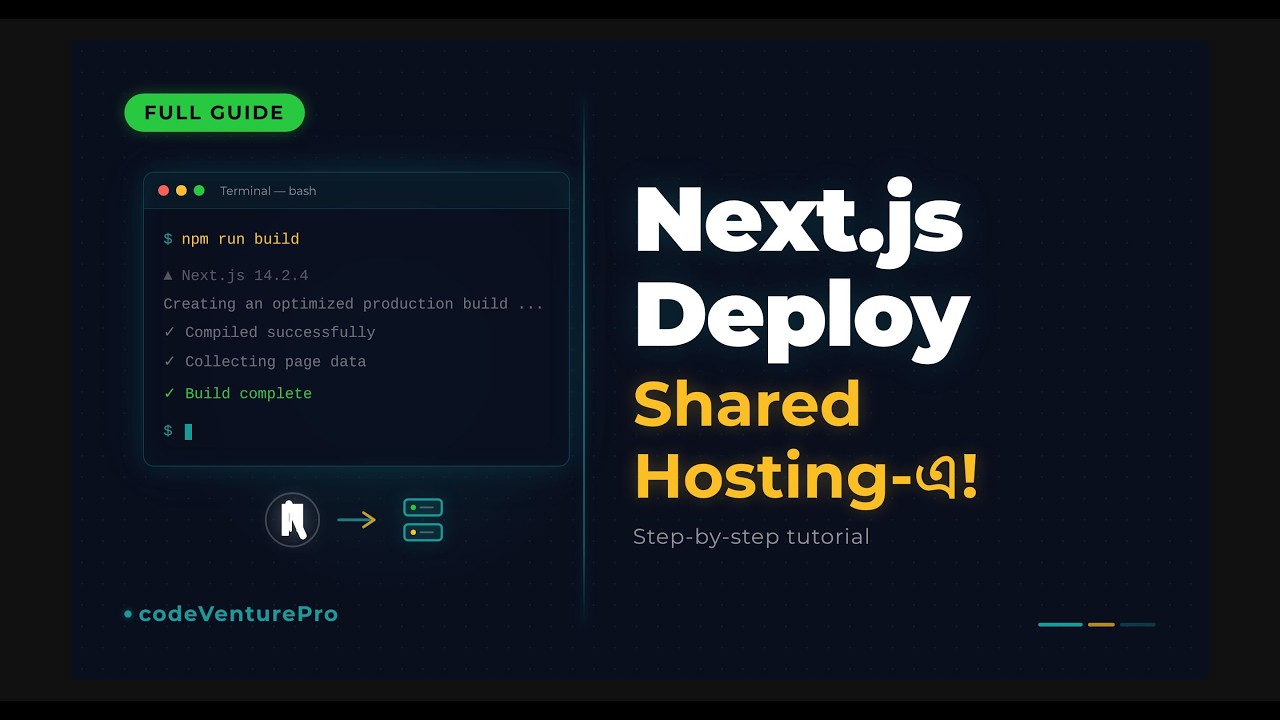Click the 'Next.js 14.2.4' version line

tap(235, 275)
